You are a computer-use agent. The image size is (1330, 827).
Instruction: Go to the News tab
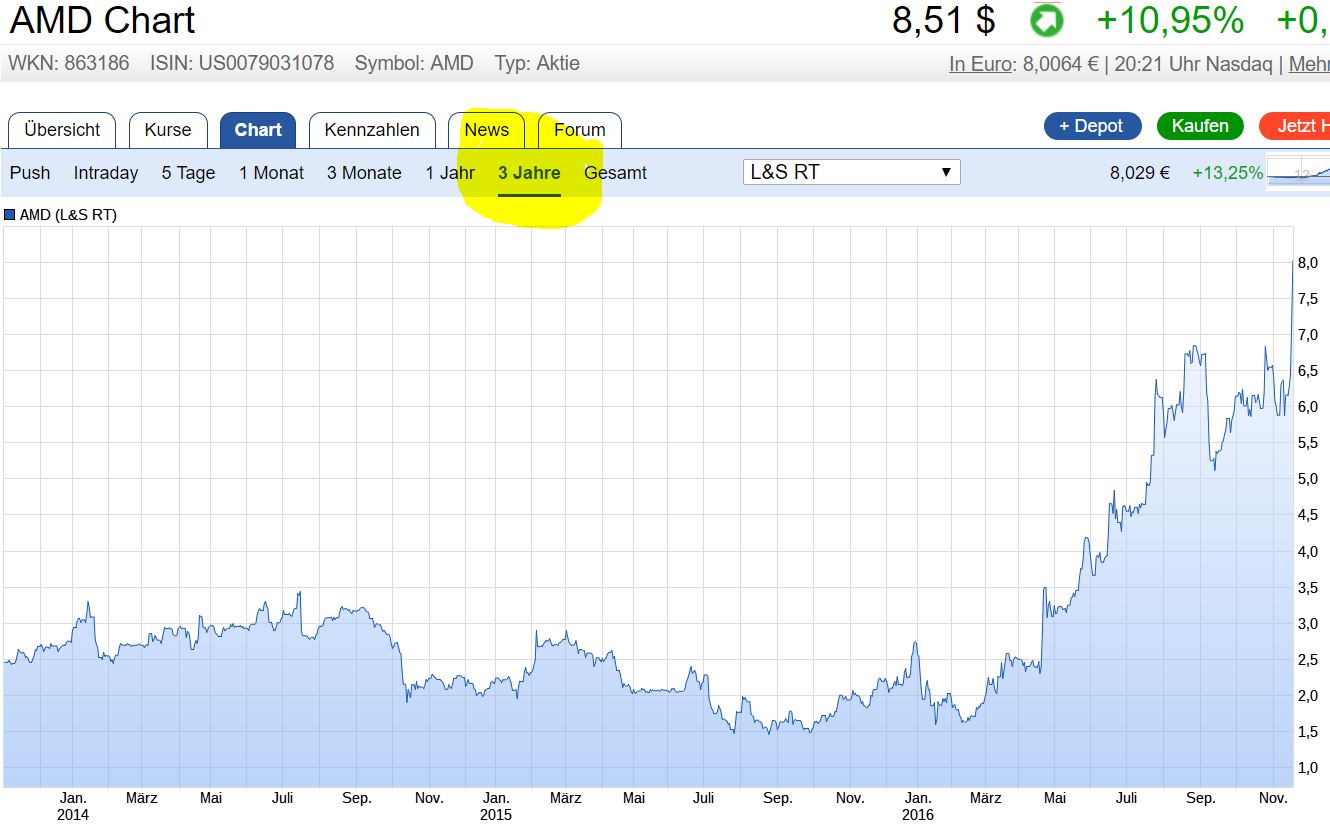click(487, 130)
